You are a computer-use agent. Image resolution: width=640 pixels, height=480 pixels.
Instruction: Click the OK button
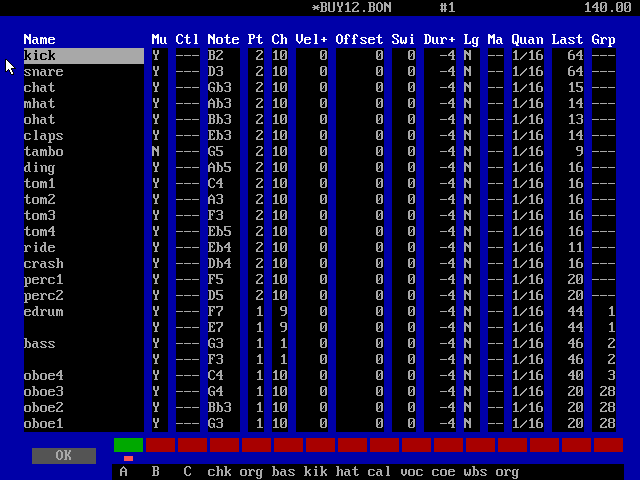[64, 456]
